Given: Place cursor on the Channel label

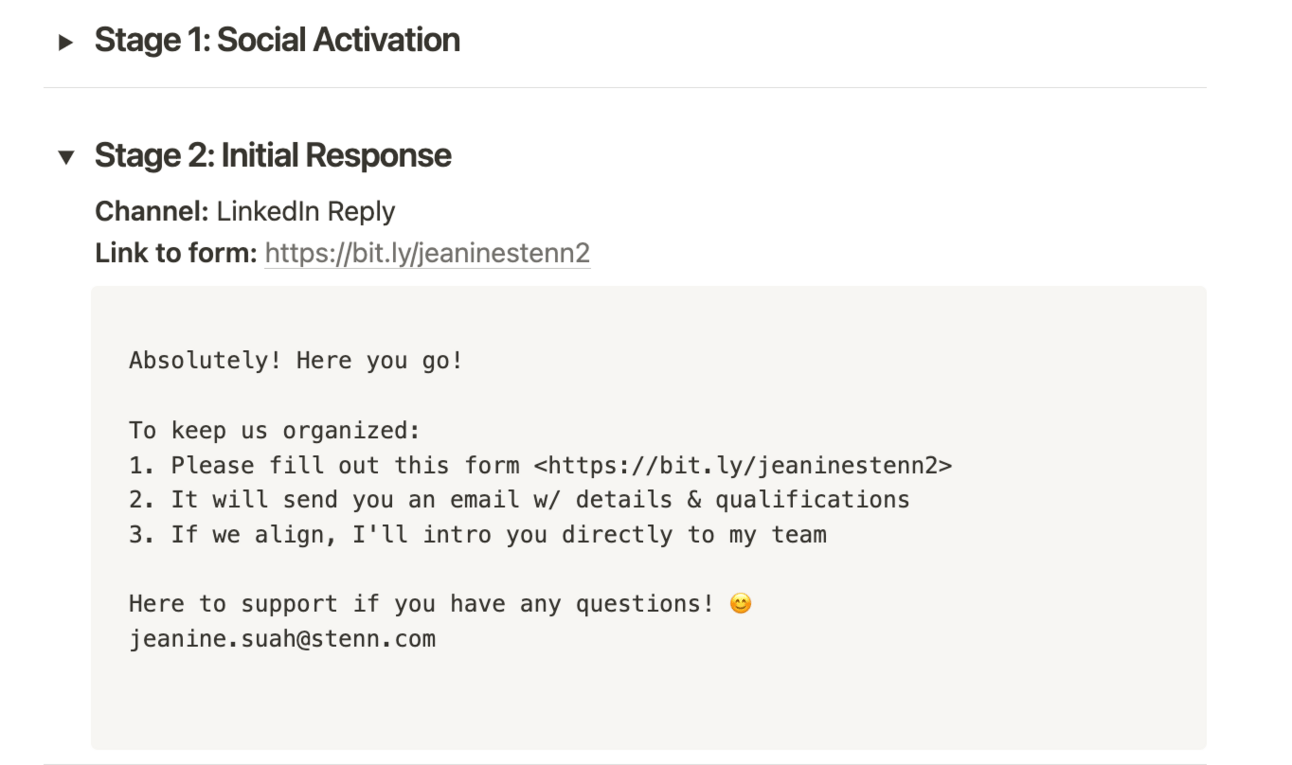Looking at the screenshot, I should pyautogui.click(x=152, y=211).
